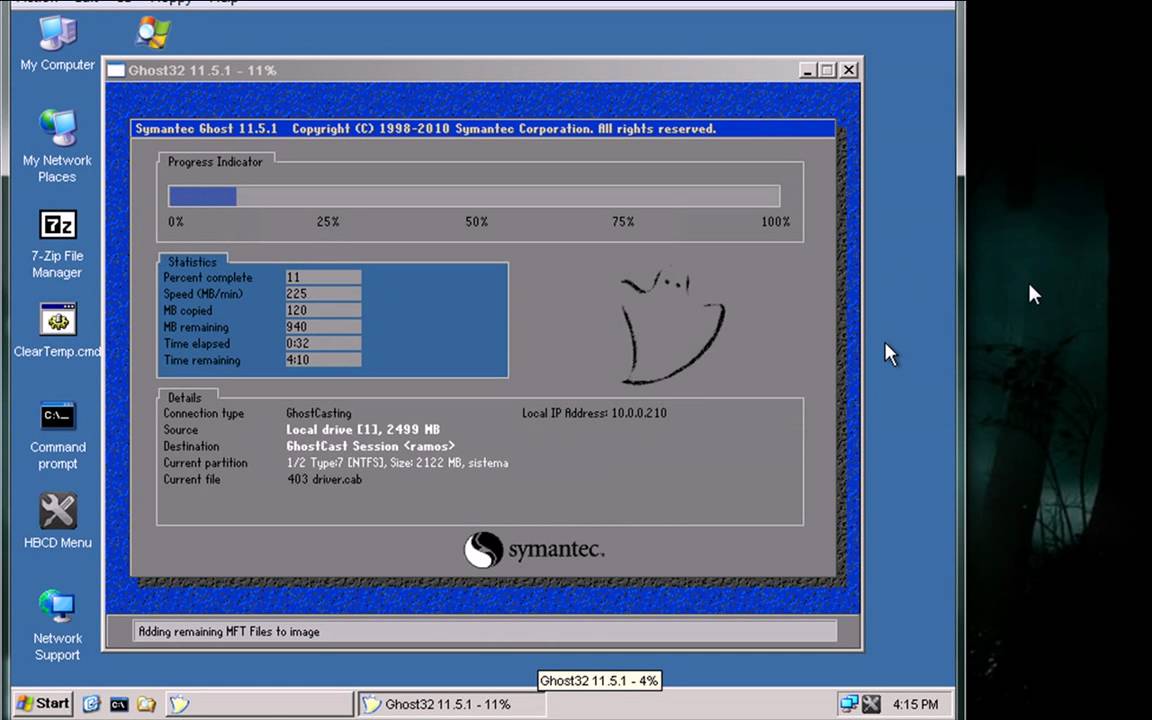The width and height of the screenshot is (1152, 720).
Task: Open the folder icon in quick launch
Action: (146, 704)
